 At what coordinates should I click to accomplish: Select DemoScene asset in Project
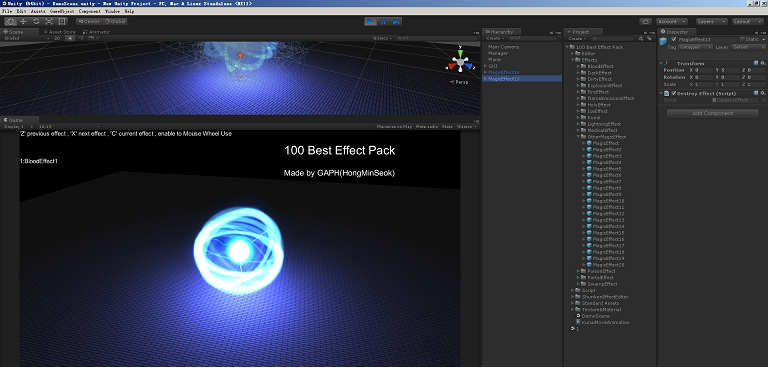[595, 316]
